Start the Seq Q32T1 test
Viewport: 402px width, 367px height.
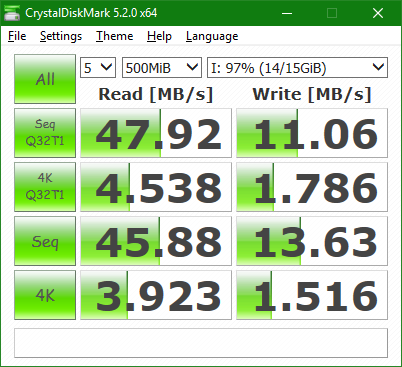pyautogui.click(x=45, y=133)
